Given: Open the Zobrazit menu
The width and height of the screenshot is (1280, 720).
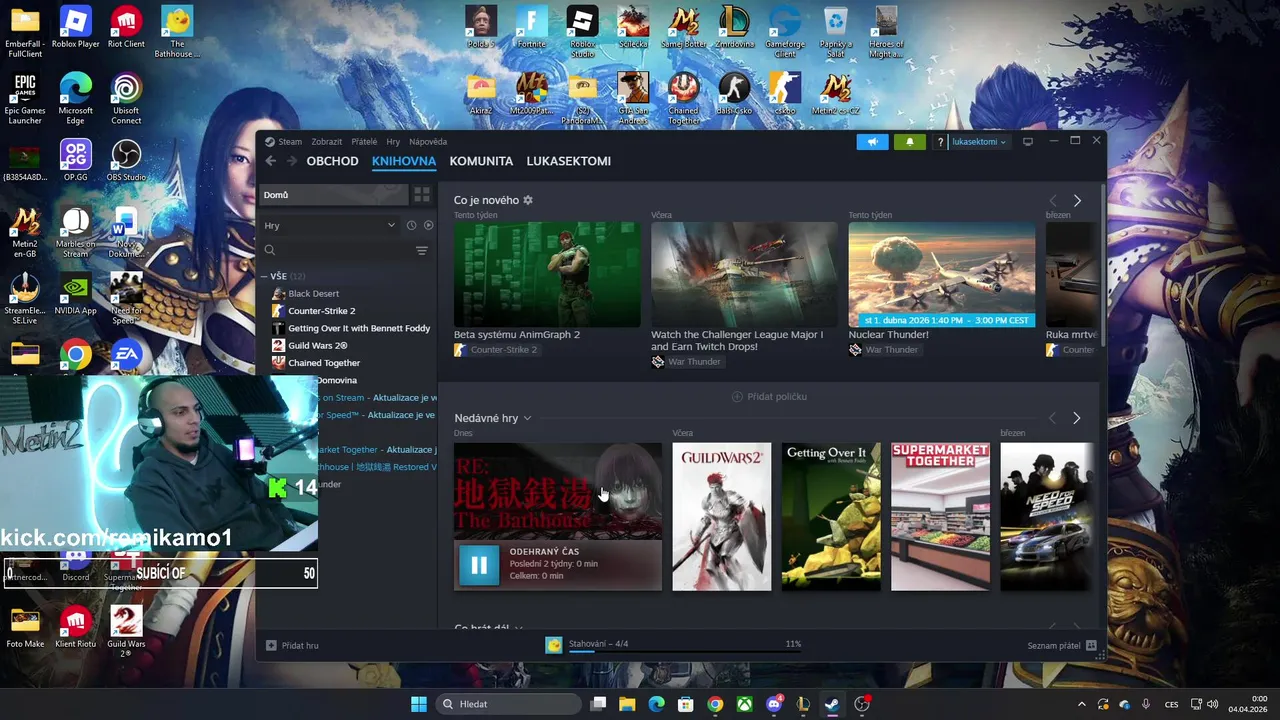Looking at the screenshot, I should (326, 142).
